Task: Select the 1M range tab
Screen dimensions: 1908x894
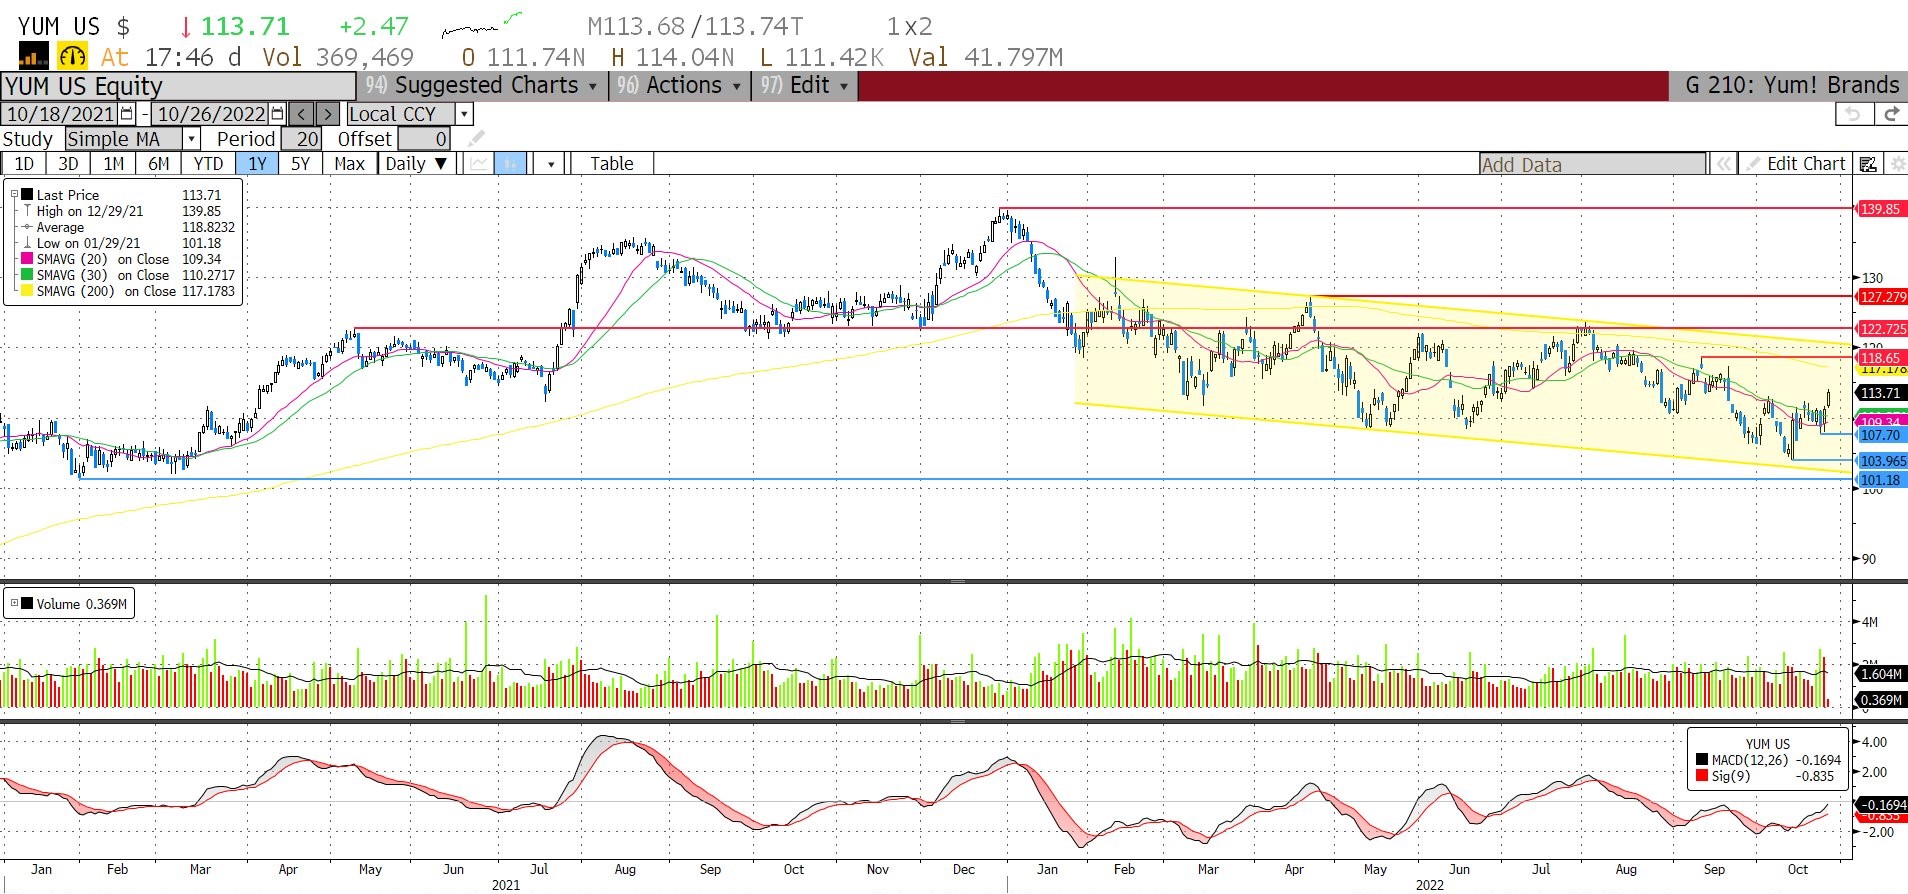Action: (x=114, y=163)
